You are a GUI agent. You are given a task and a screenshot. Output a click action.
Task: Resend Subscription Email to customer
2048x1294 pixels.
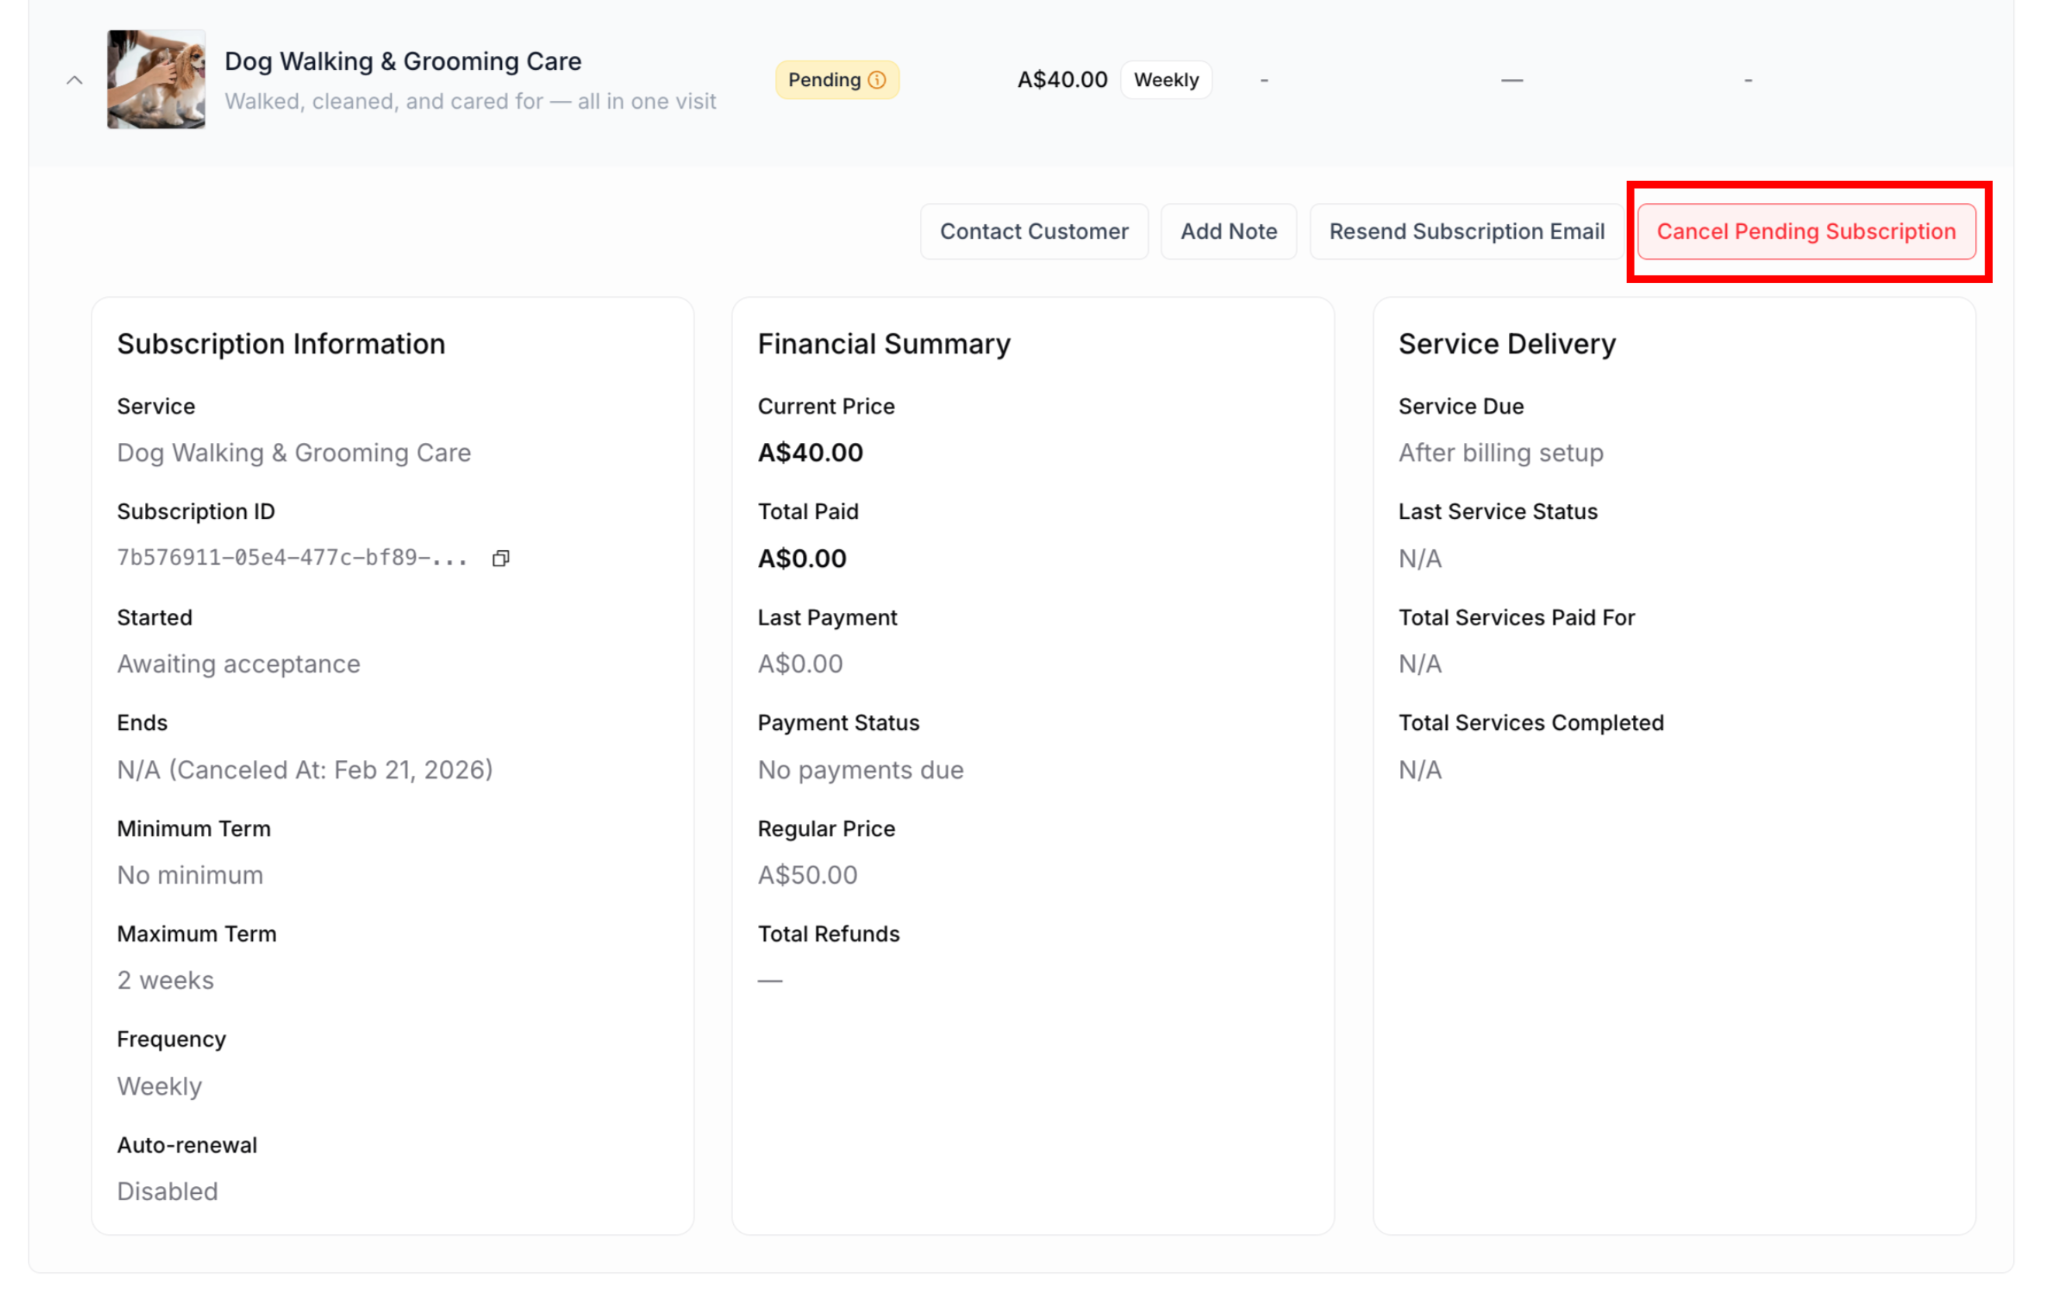pyautogui.click(x=1466, y=231)
